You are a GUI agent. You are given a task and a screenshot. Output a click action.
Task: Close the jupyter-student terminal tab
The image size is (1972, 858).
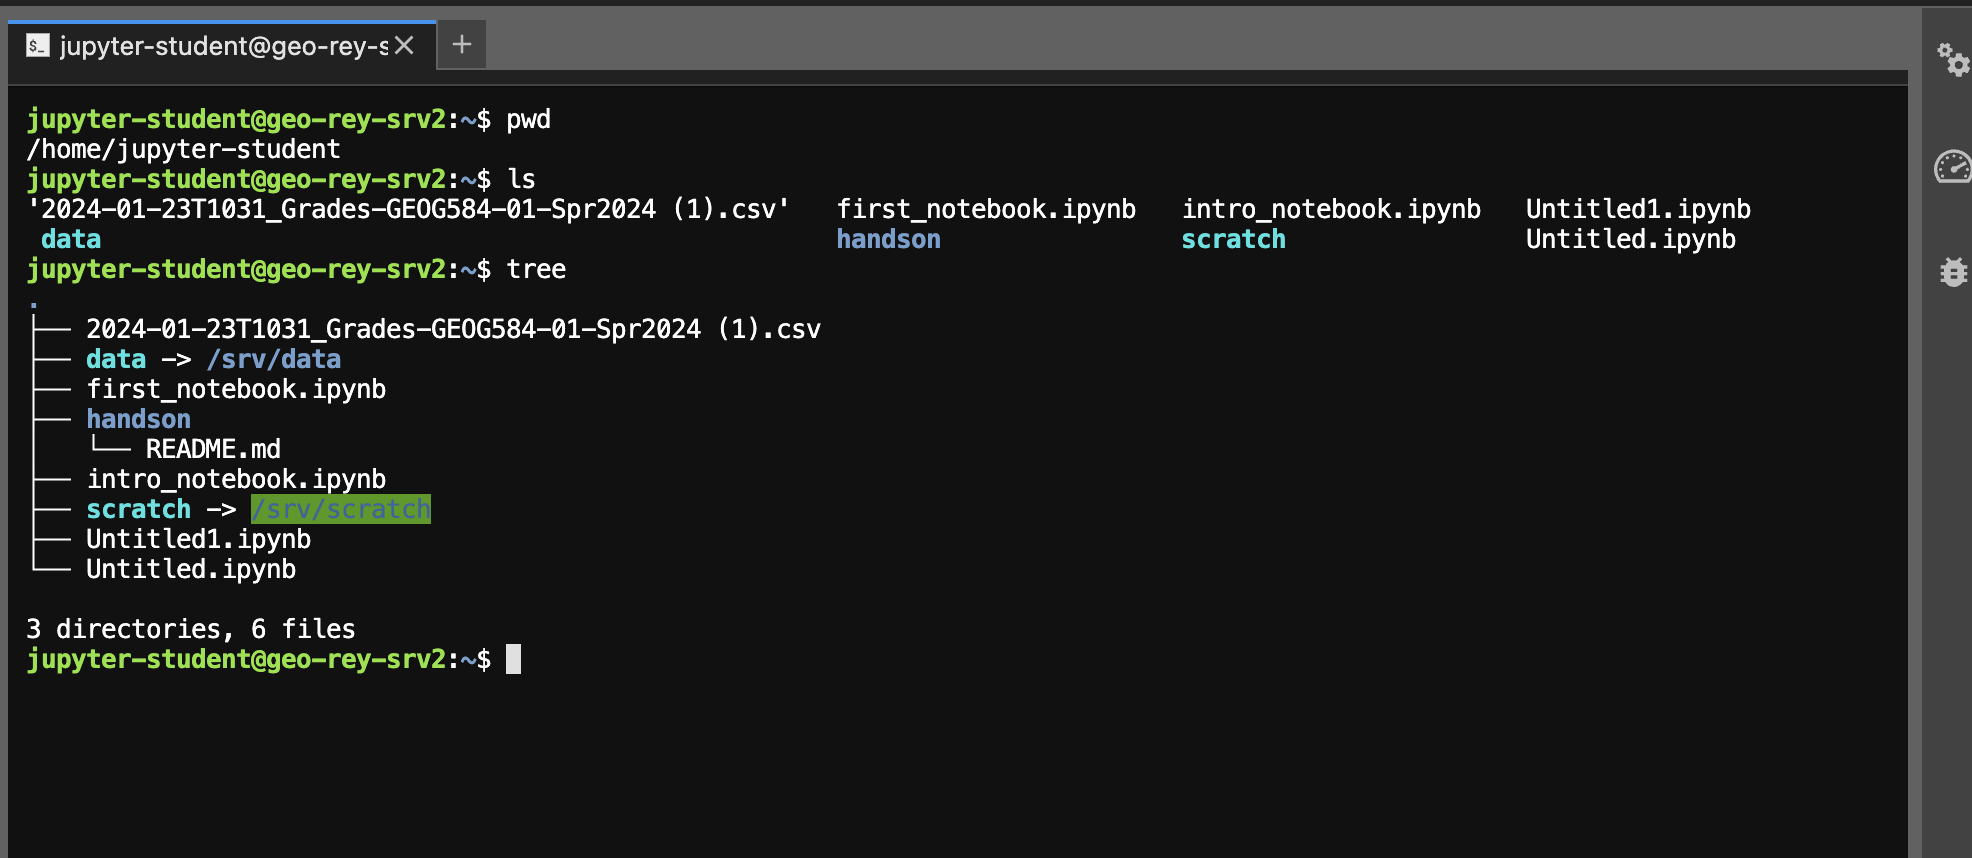tap(404, 45)
